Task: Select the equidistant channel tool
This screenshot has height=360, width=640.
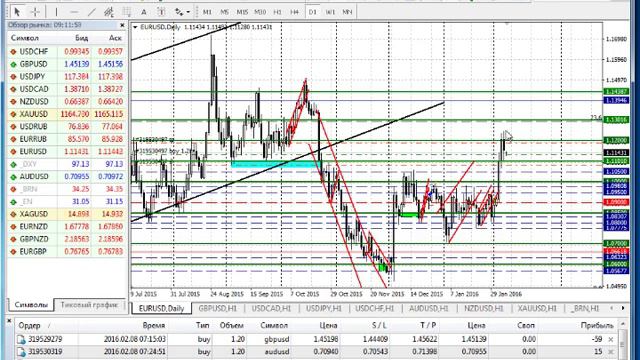Action: click(109, 12)
